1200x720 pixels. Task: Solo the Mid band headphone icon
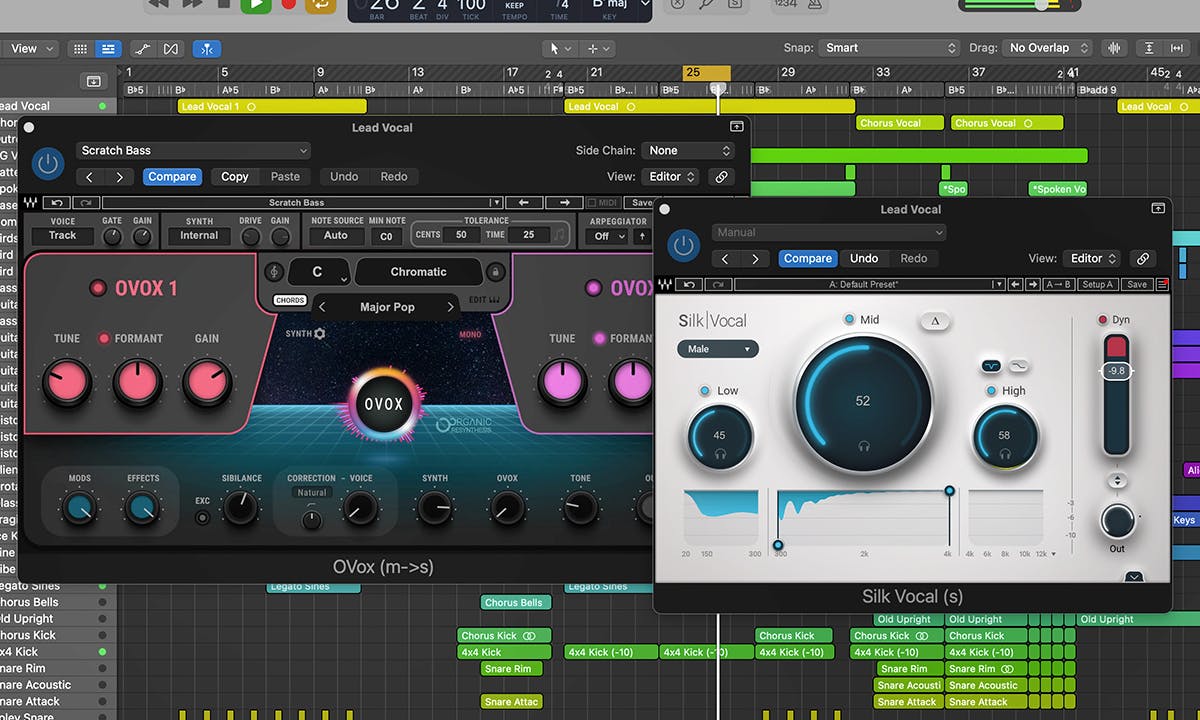863,446
